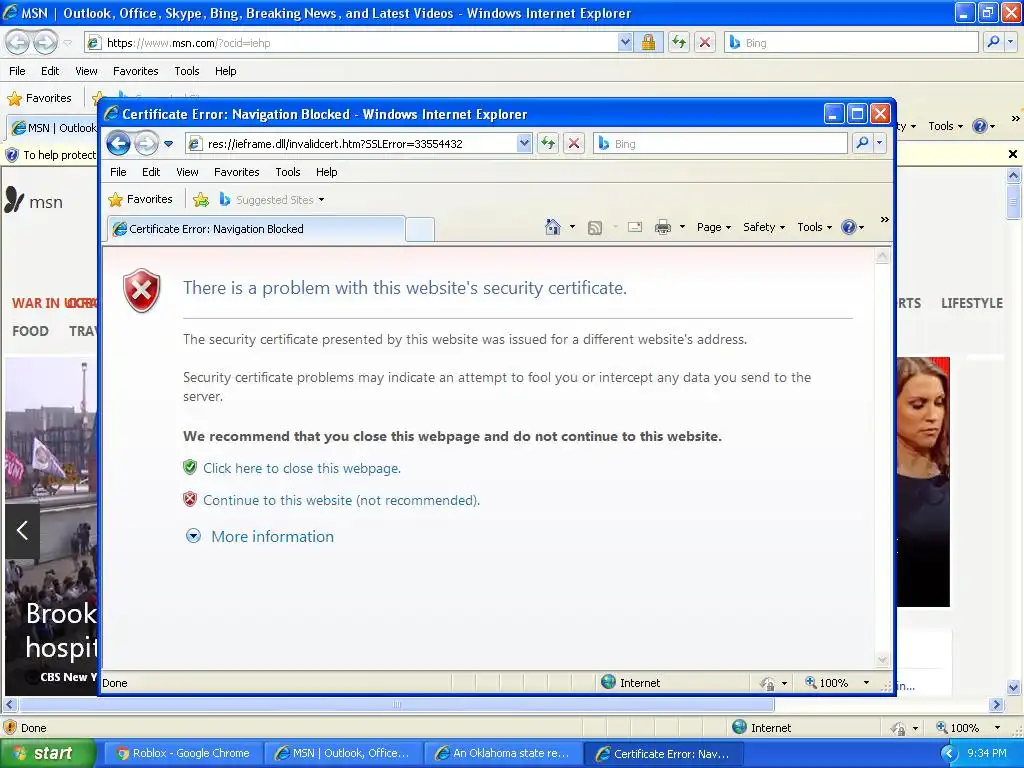Screen dimensions: 1024x768
Task: Click Forward arrow in MSN window
Action: (x=45, y=42)
